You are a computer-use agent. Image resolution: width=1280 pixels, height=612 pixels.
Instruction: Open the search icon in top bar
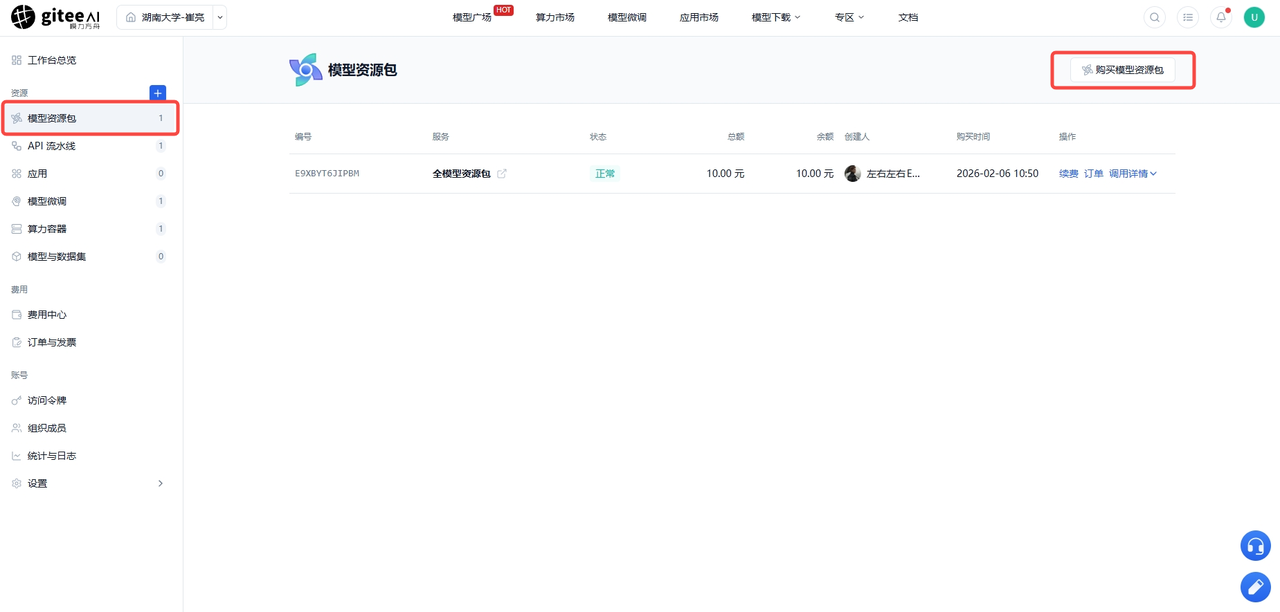[x=1155, y=17]
